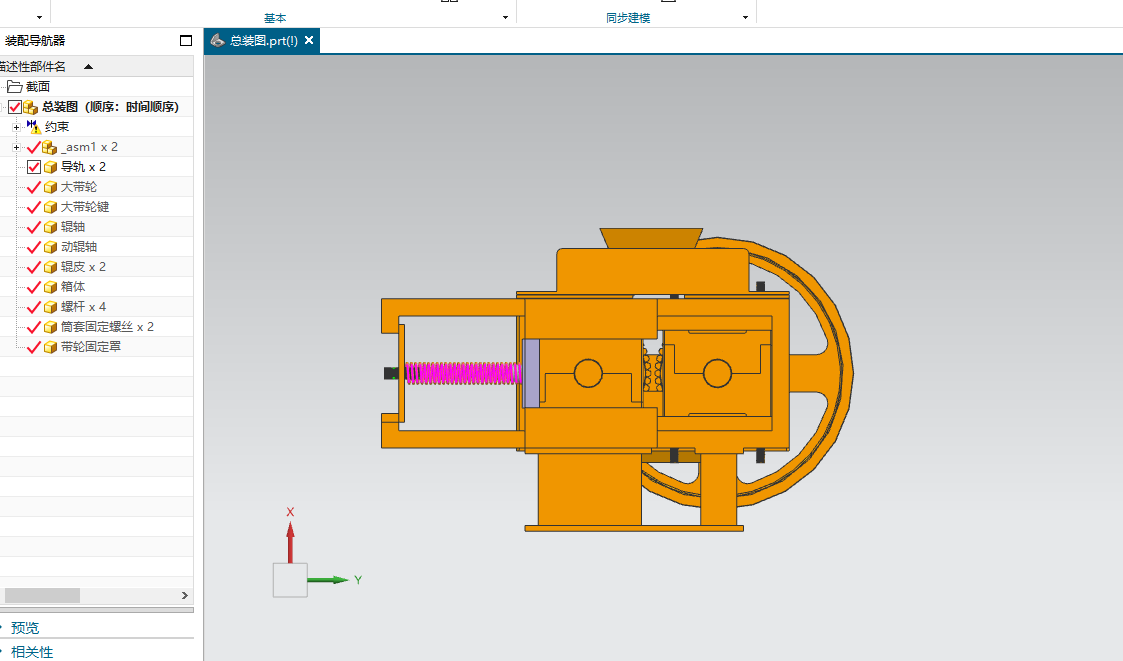
Task: Toggle visibility check of _asm1 x 2
Action: point(33,148)
